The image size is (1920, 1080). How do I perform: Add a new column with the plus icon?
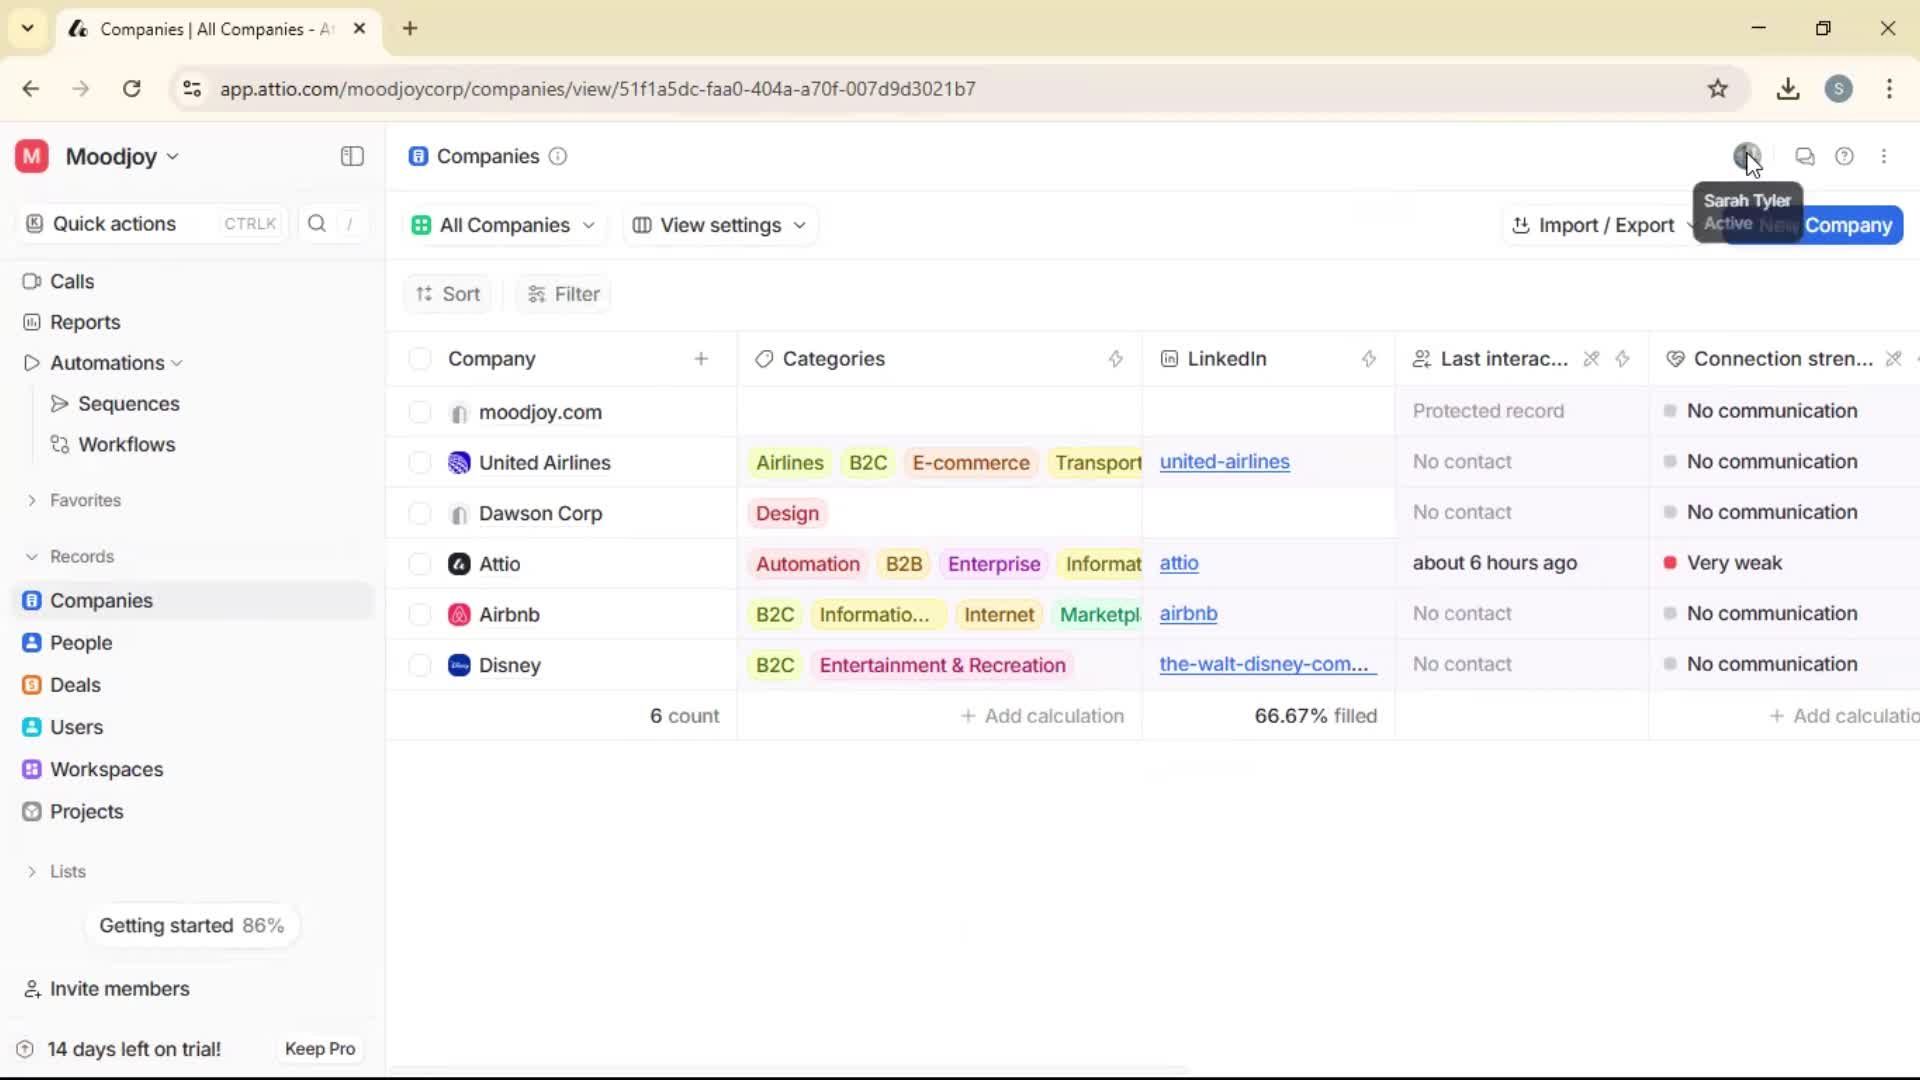702,358
